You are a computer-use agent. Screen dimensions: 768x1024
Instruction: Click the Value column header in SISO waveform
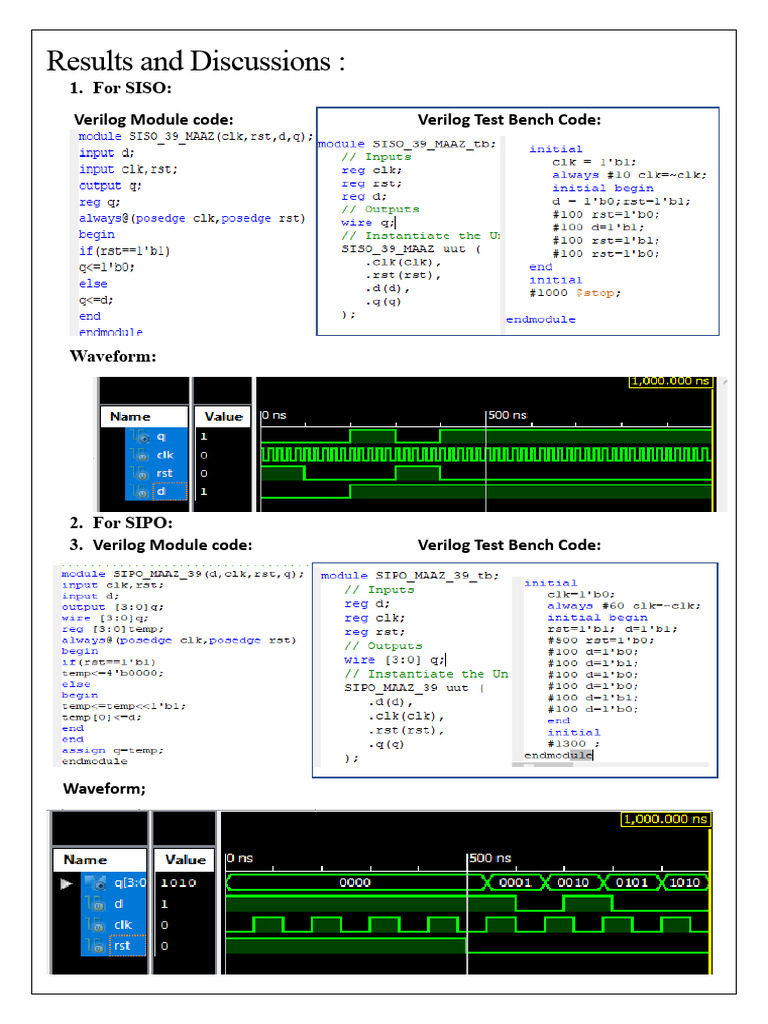[223, 417]
